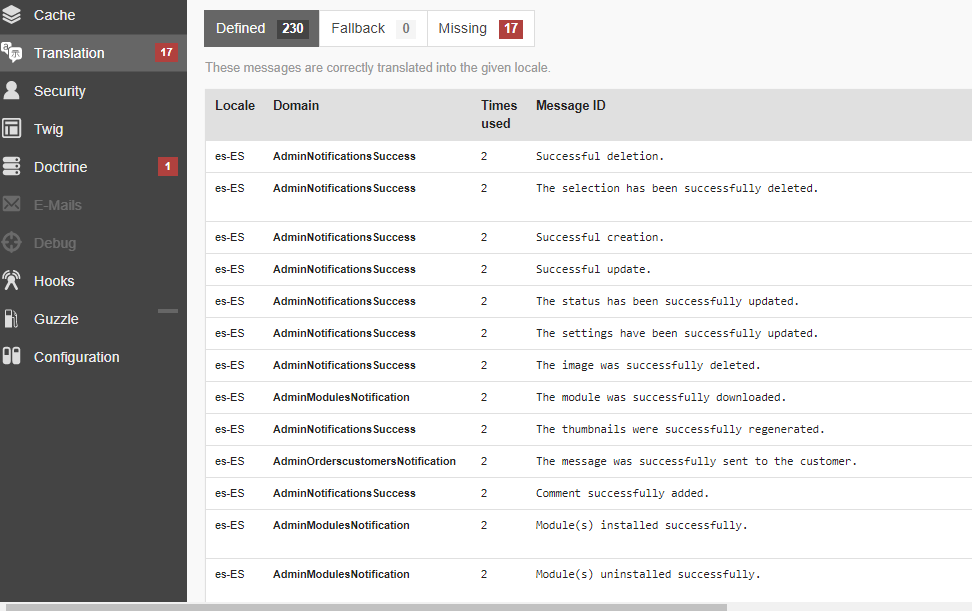Screen dimensions: 972x611
Task: Click the Doctrine database icon
Action: (x=12, y=167)
